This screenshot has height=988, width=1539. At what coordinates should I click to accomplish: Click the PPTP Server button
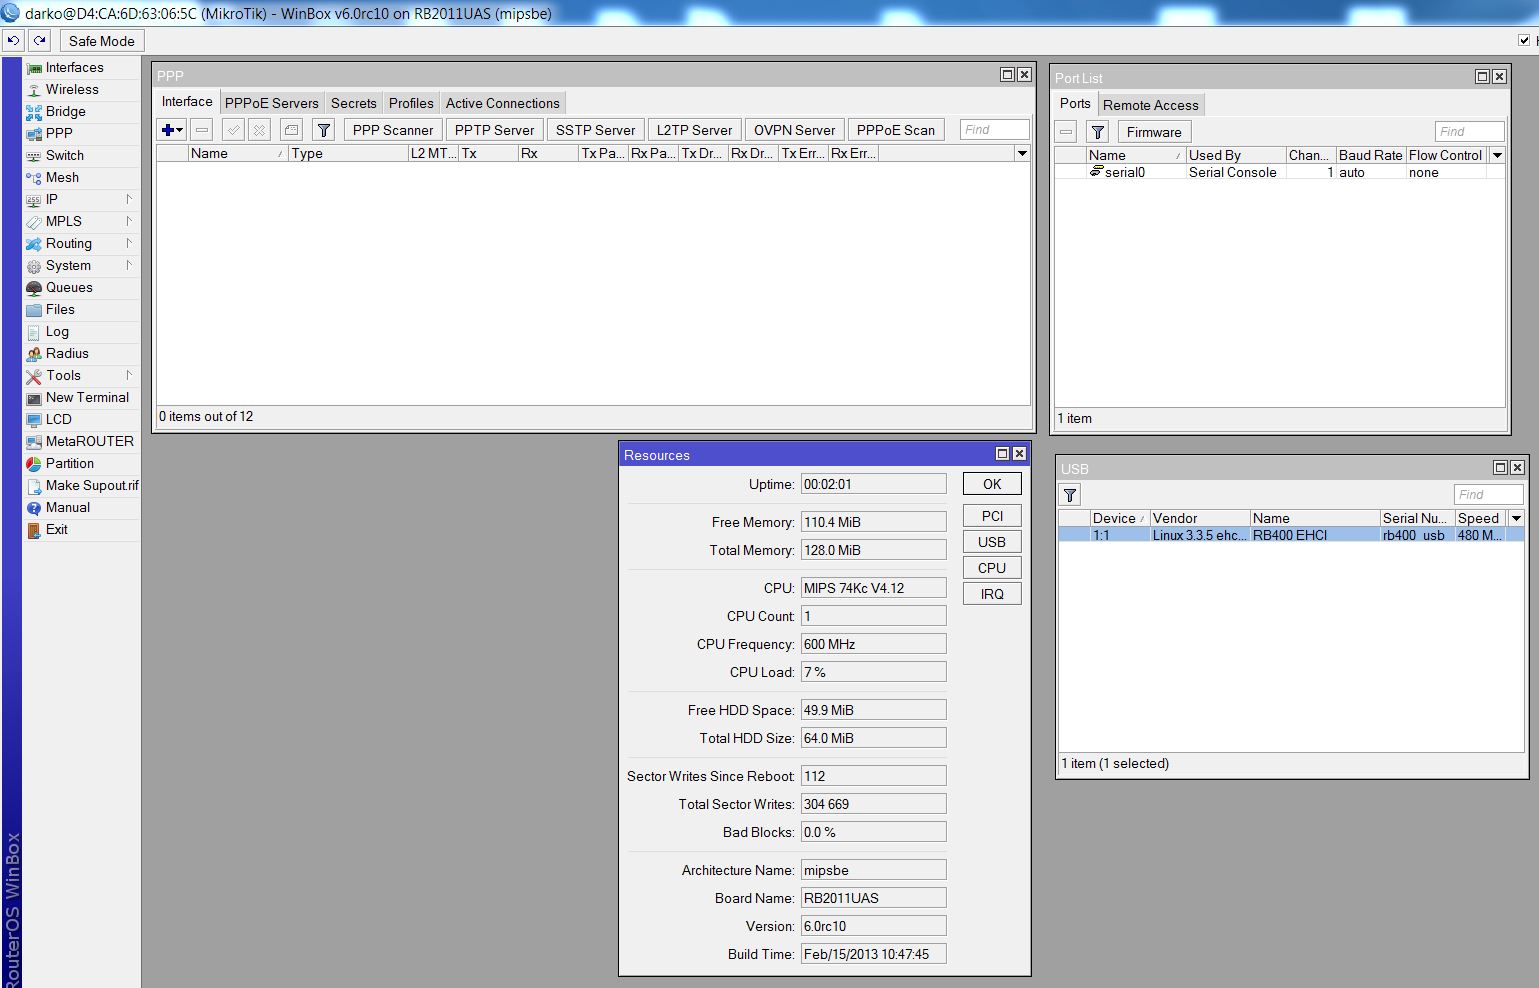(x=494, y=130)
